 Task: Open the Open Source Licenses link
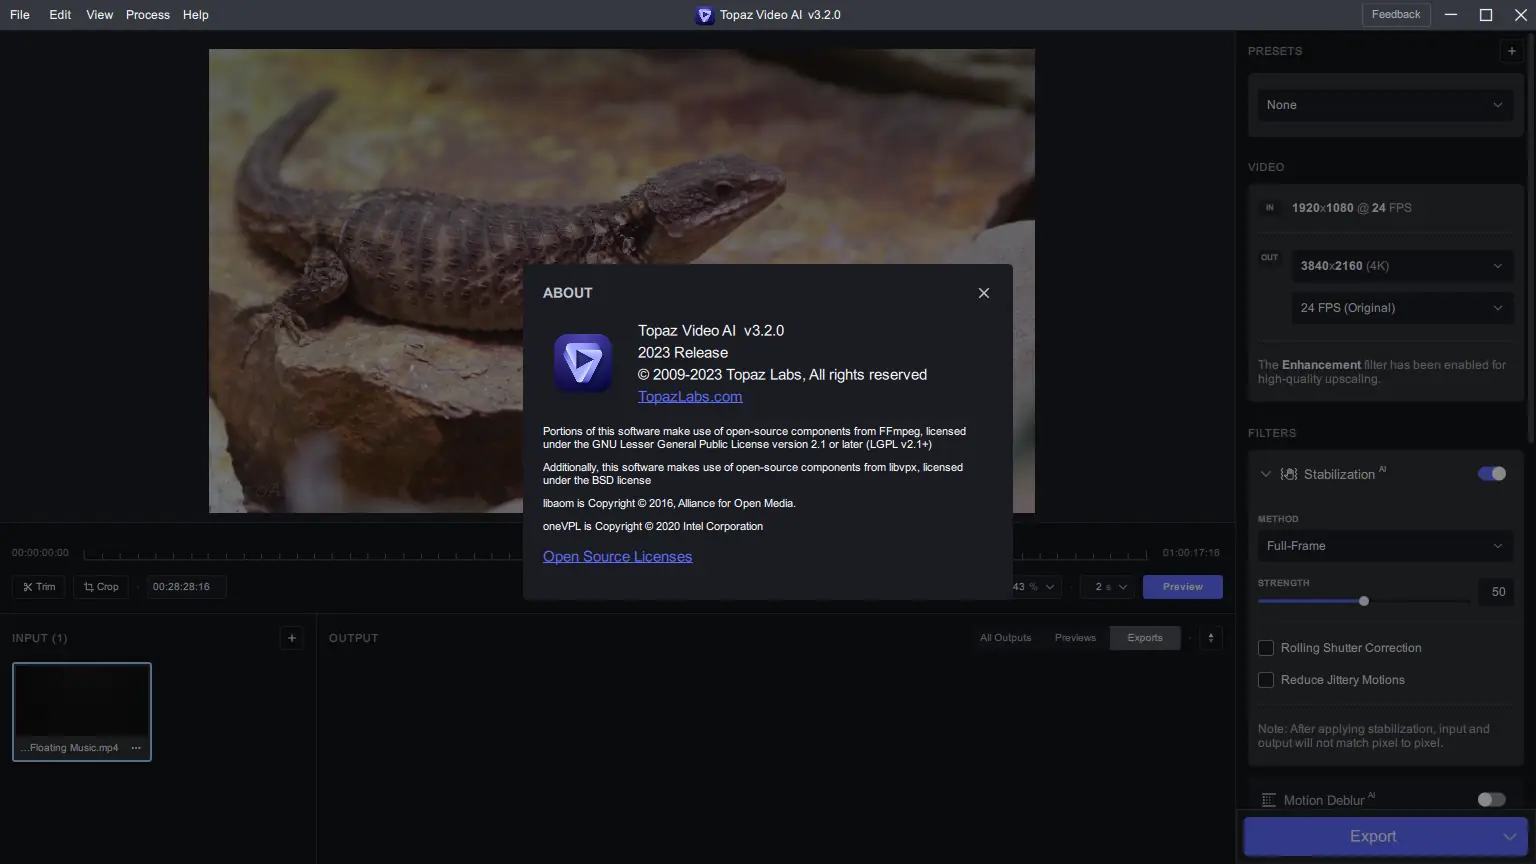[x=617, y=557]
